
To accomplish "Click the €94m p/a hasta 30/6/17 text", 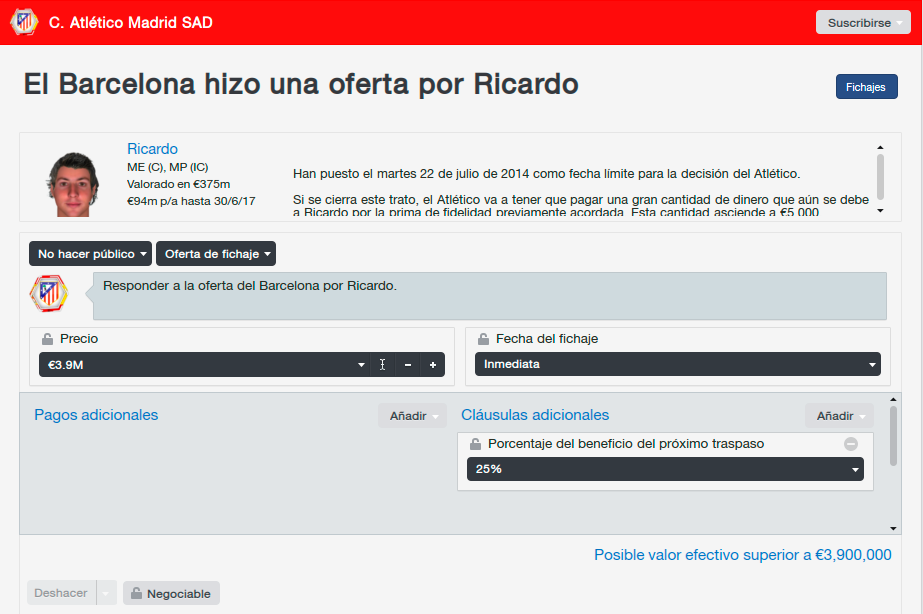I will coord(191,201).
